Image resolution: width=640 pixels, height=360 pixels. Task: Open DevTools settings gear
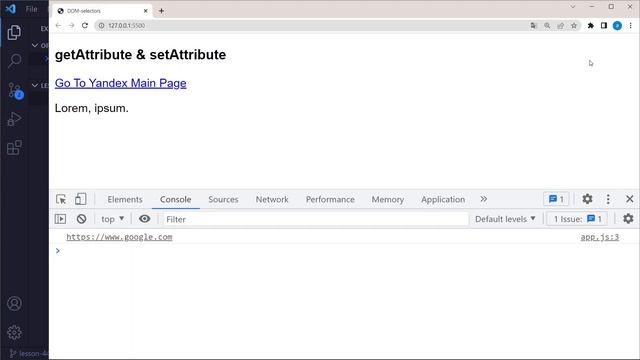(587, 199)
